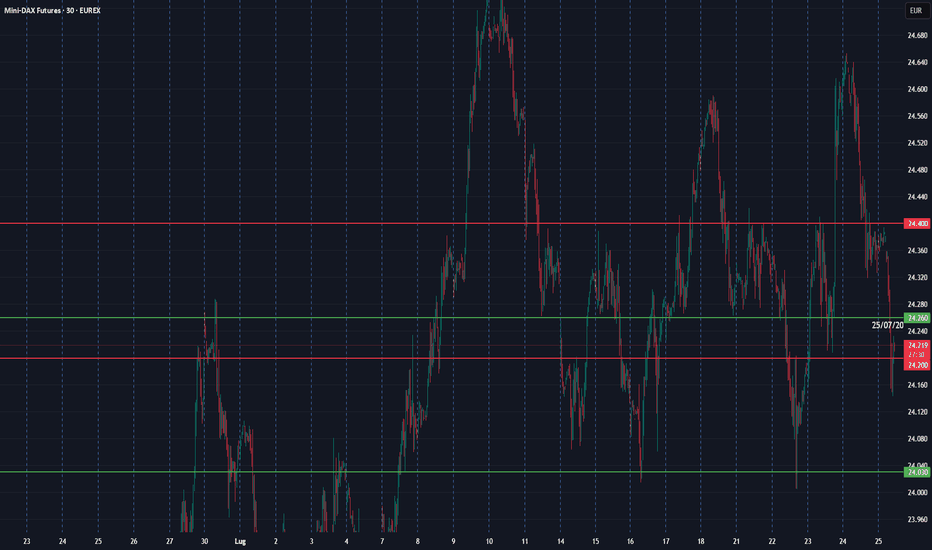The height and width of the screenshot is (550, 932).
Task: Click the 22 date label on time axis
Action: 772,542
